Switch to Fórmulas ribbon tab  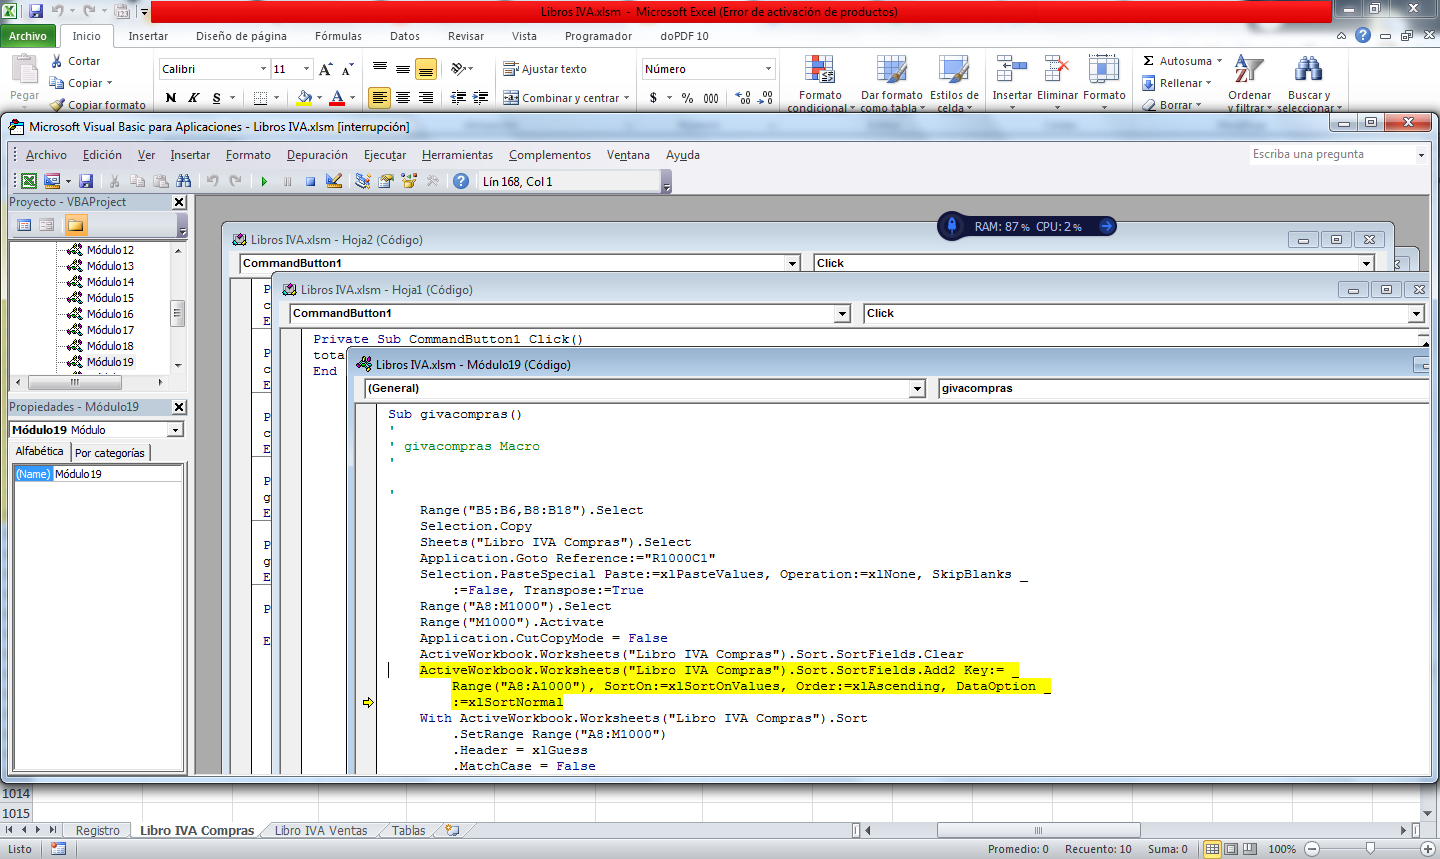click(338, 36)
